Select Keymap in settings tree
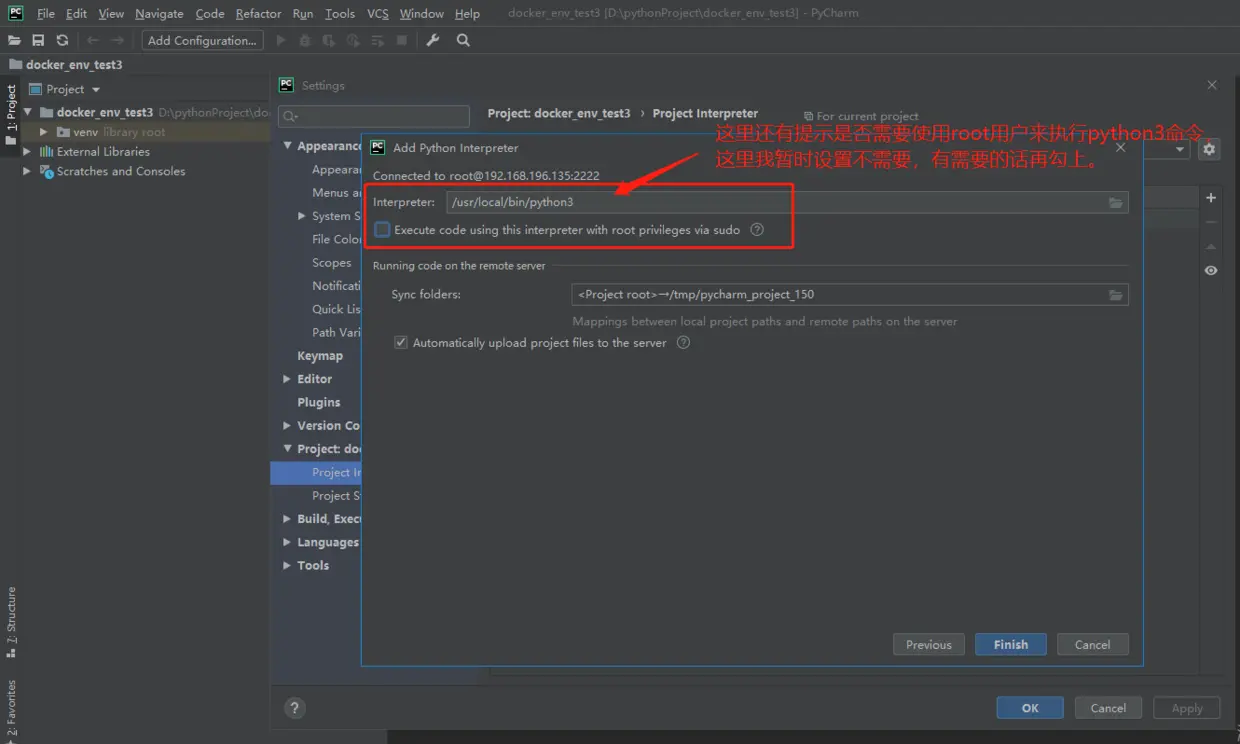The height and width of the screenshot is (744, 1240). coord(320,356)
